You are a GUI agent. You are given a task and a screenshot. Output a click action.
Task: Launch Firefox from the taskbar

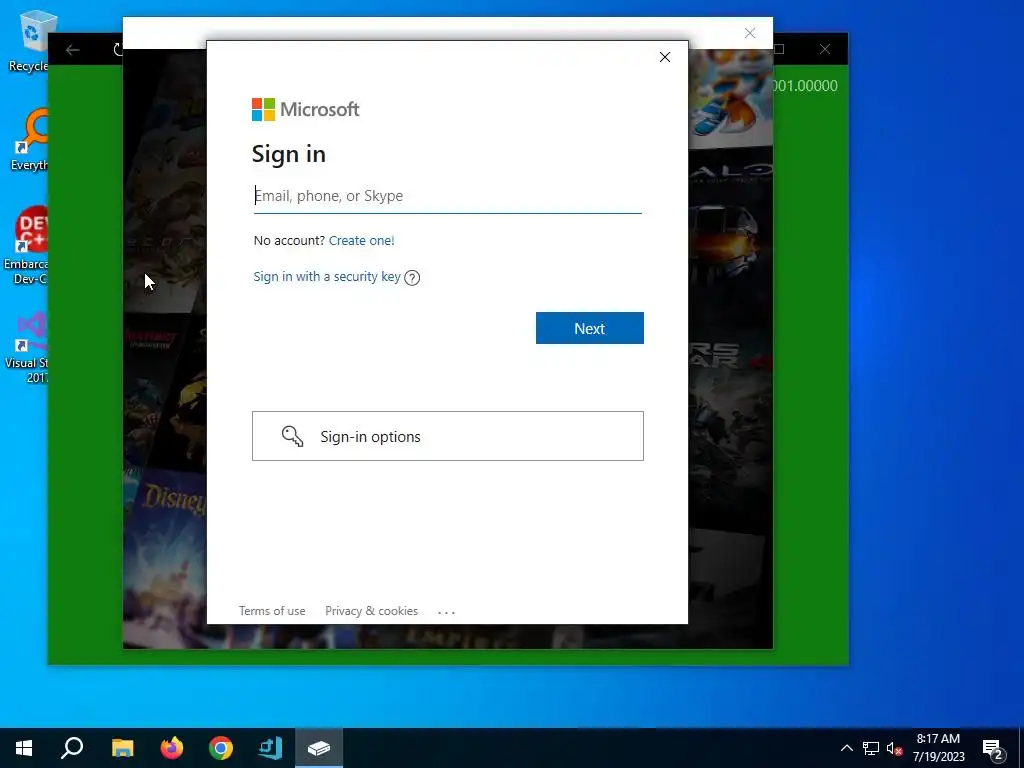[x=172, y=748]
